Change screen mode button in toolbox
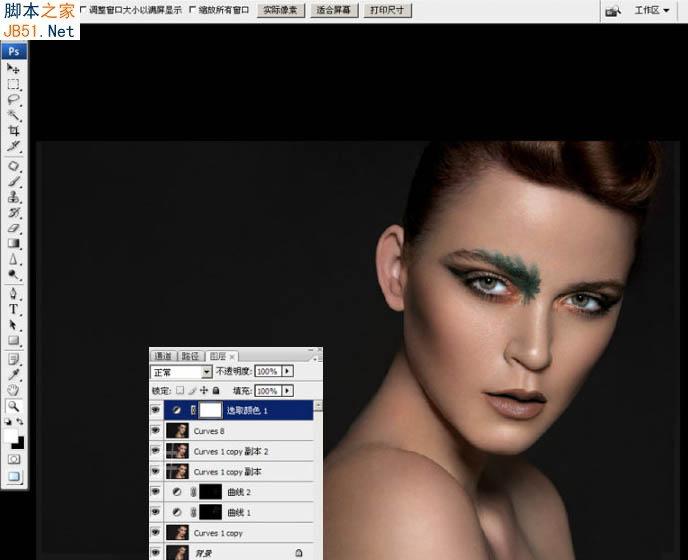 pyautogui.click(x=14, y=477)
